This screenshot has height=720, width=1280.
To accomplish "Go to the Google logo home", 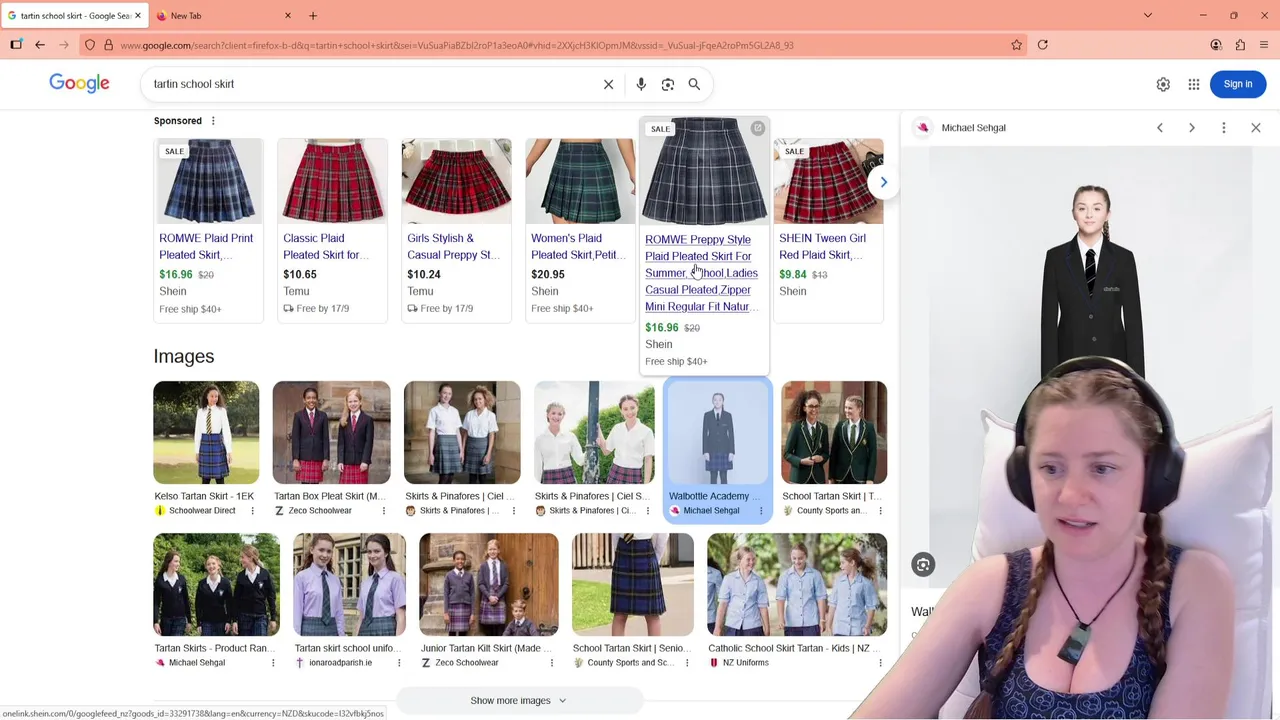I will pyautogui.click(x=79, y=84).
